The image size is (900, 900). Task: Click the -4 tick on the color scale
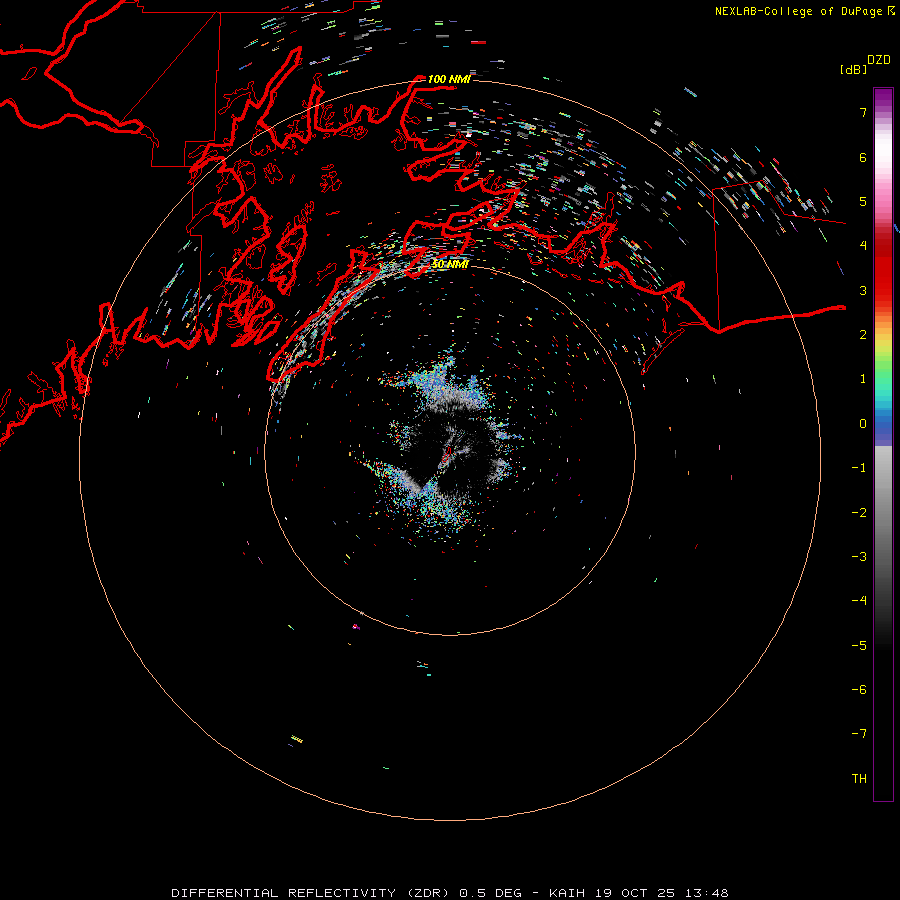(859, 601)
